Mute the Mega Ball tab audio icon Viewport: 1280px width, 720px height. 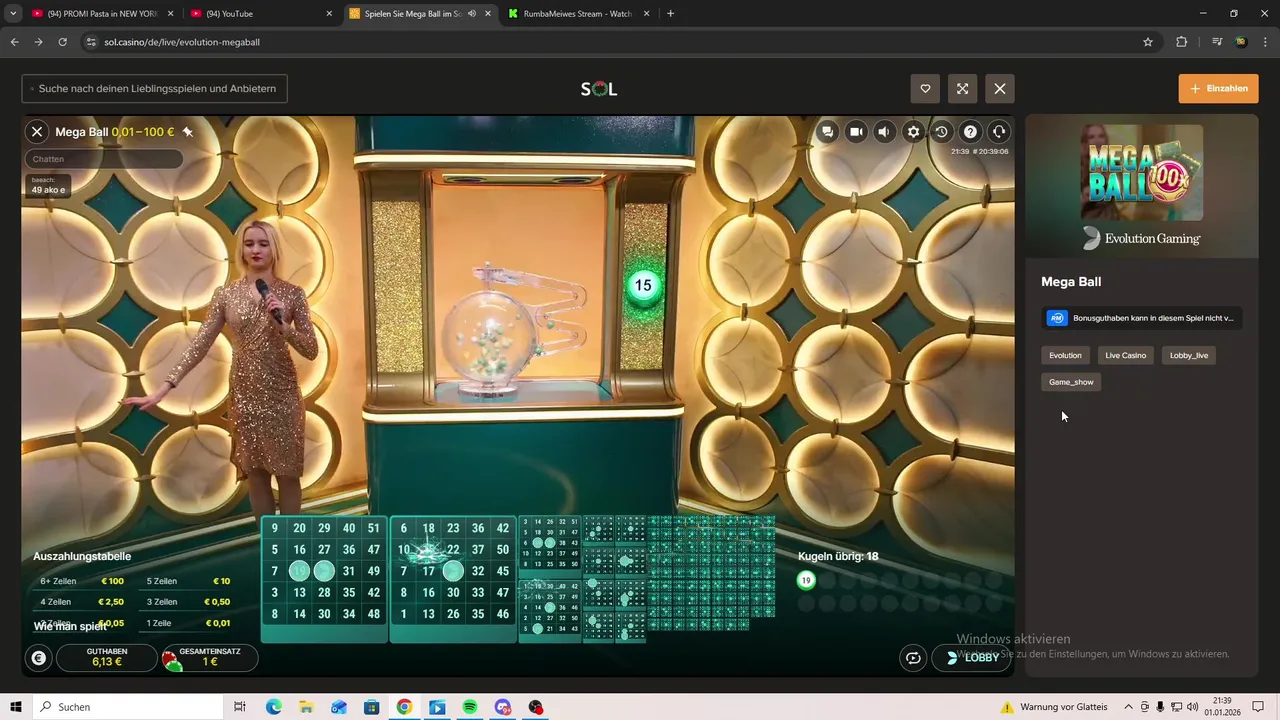point(472,14)
